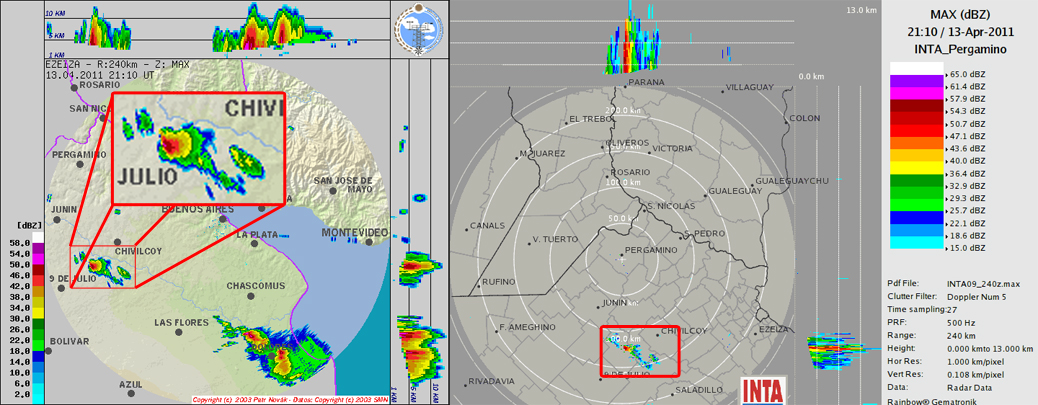
Task: Click the Buenos Aires city dot
Action: (x=224, y=218)
